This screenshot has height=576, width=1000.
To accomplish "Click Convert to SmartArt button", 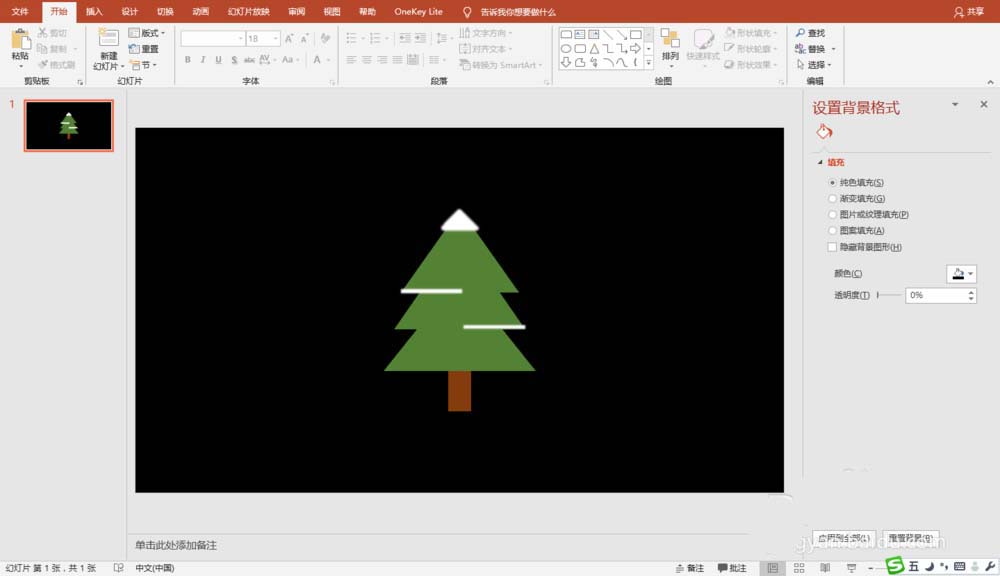I will point(501,64).
